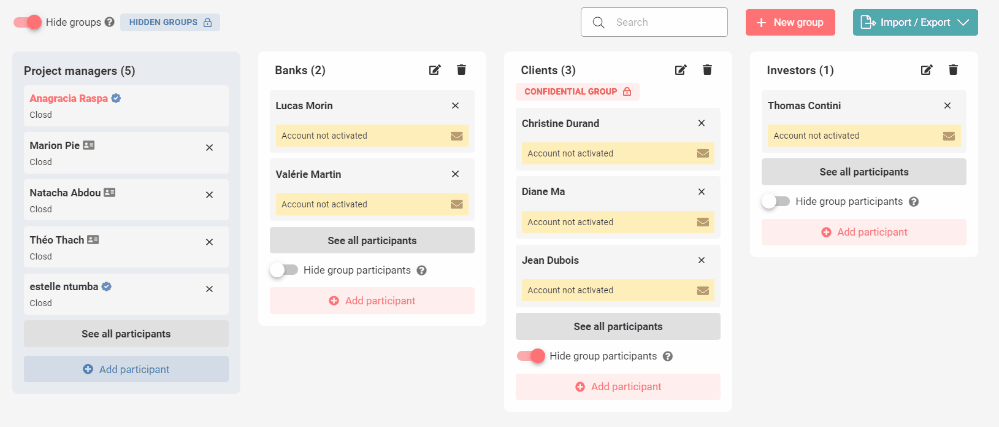
Task: Disable Hide group participants for Clients
Action: tap(531, 356)
